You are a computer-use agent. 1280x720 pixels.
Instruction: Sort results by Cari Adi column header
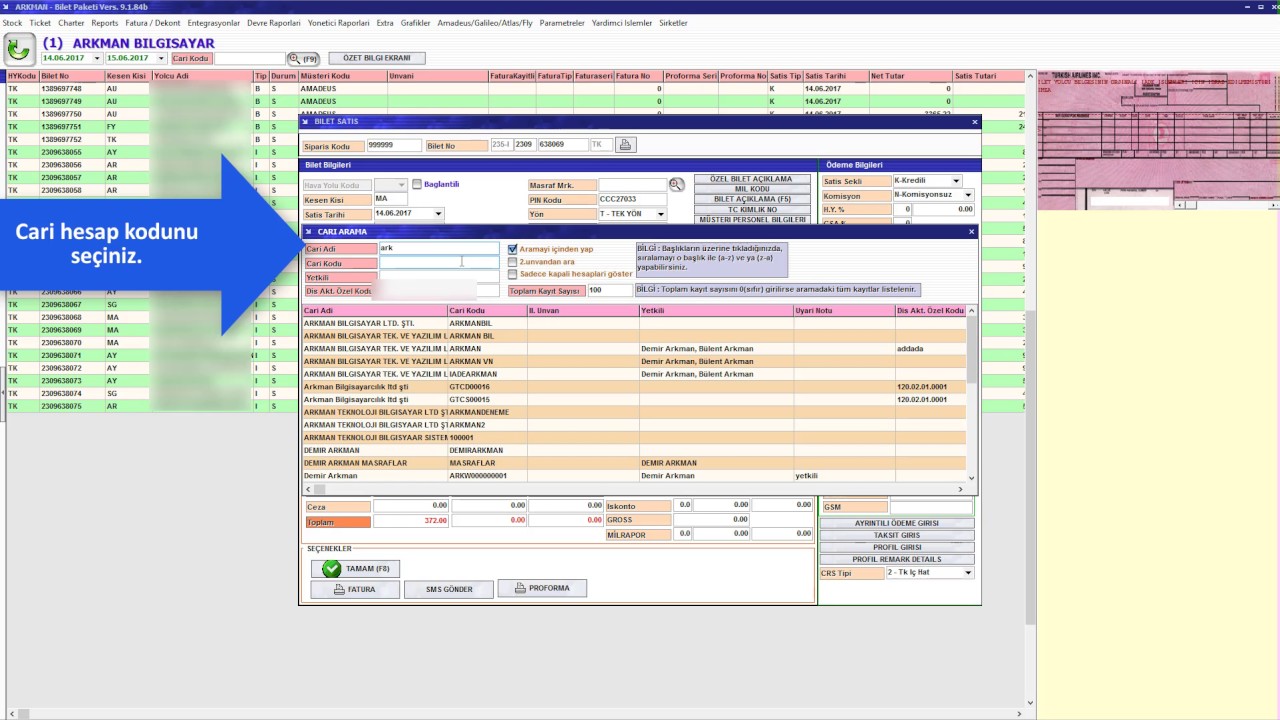point(374,311)
